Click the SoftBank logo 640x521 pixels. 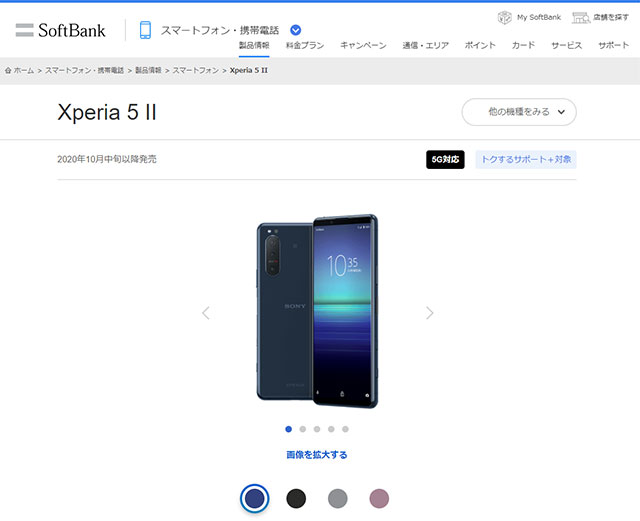click(x=71, y=30)
